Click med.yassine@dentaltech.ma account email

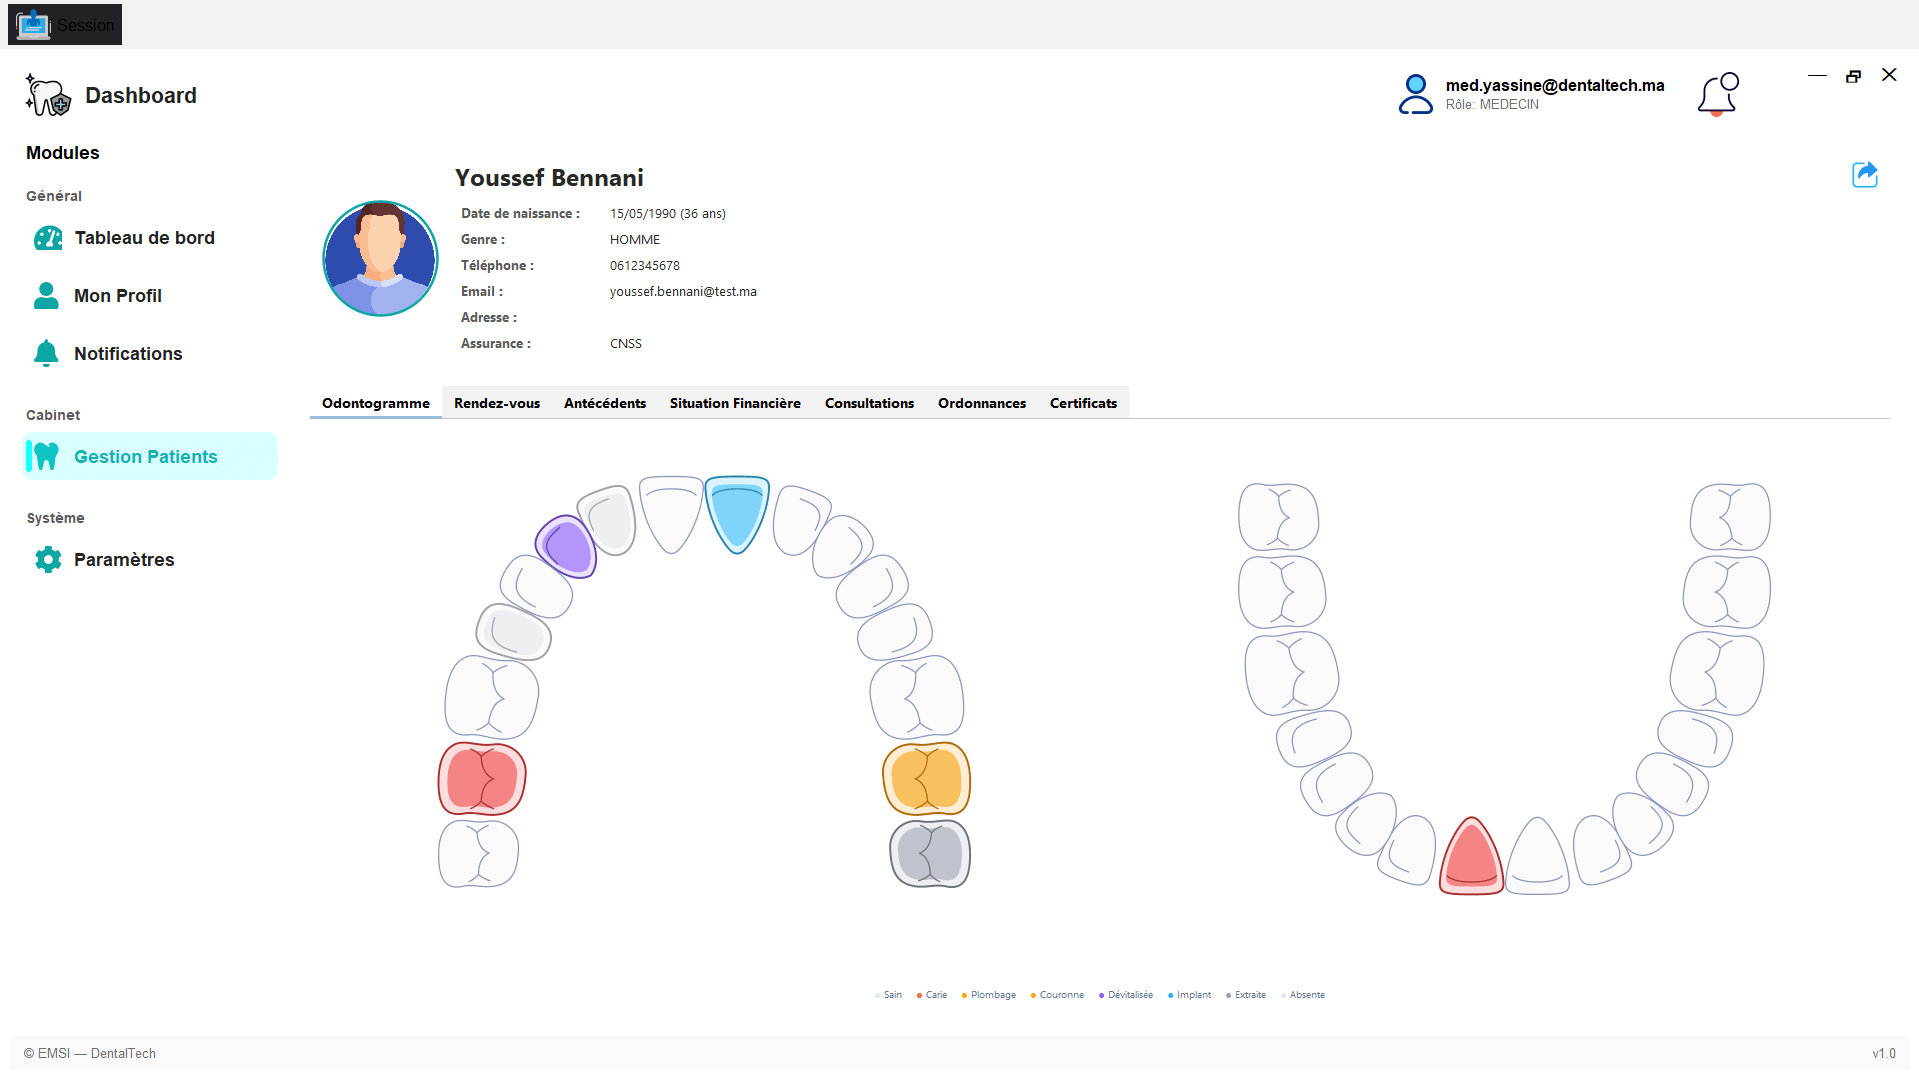pyautogui.click(x=1555, y=85)
